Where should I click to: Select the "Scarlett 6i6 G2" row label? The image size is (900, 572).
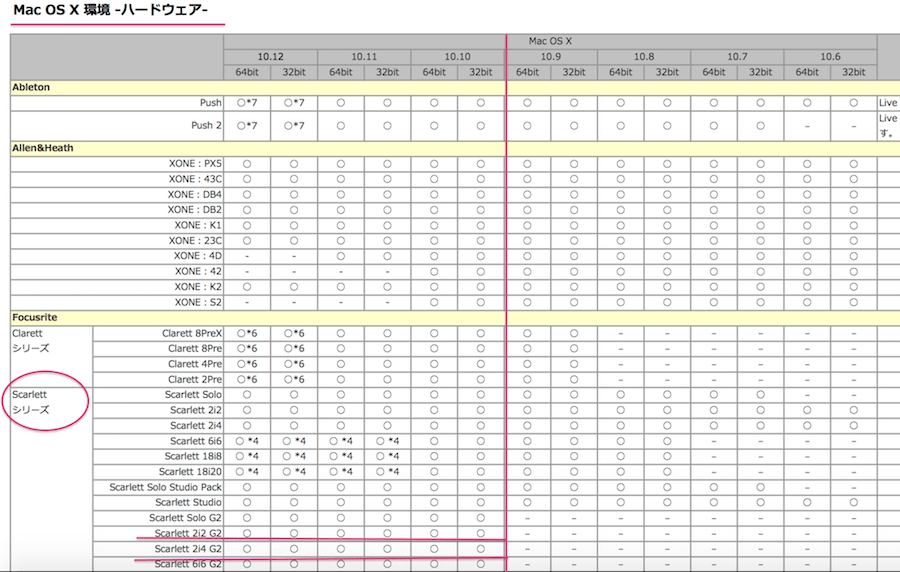(x=188, y=565)
